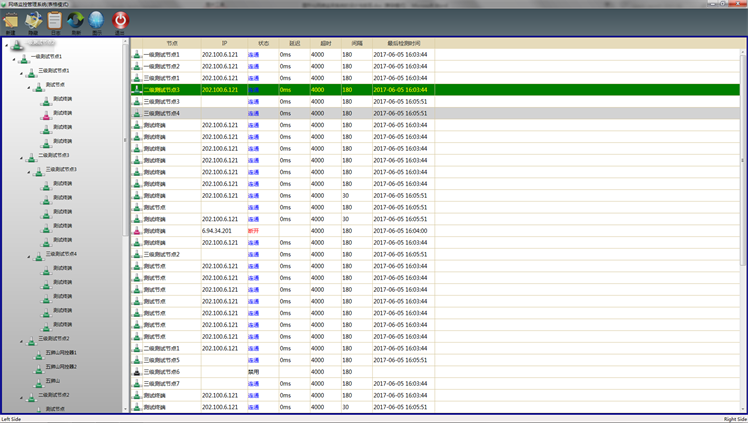The width and height of the screenshot is (748, 423).
Task: Click the red 退出 (Exit) power icon
Action: point(120,20)
